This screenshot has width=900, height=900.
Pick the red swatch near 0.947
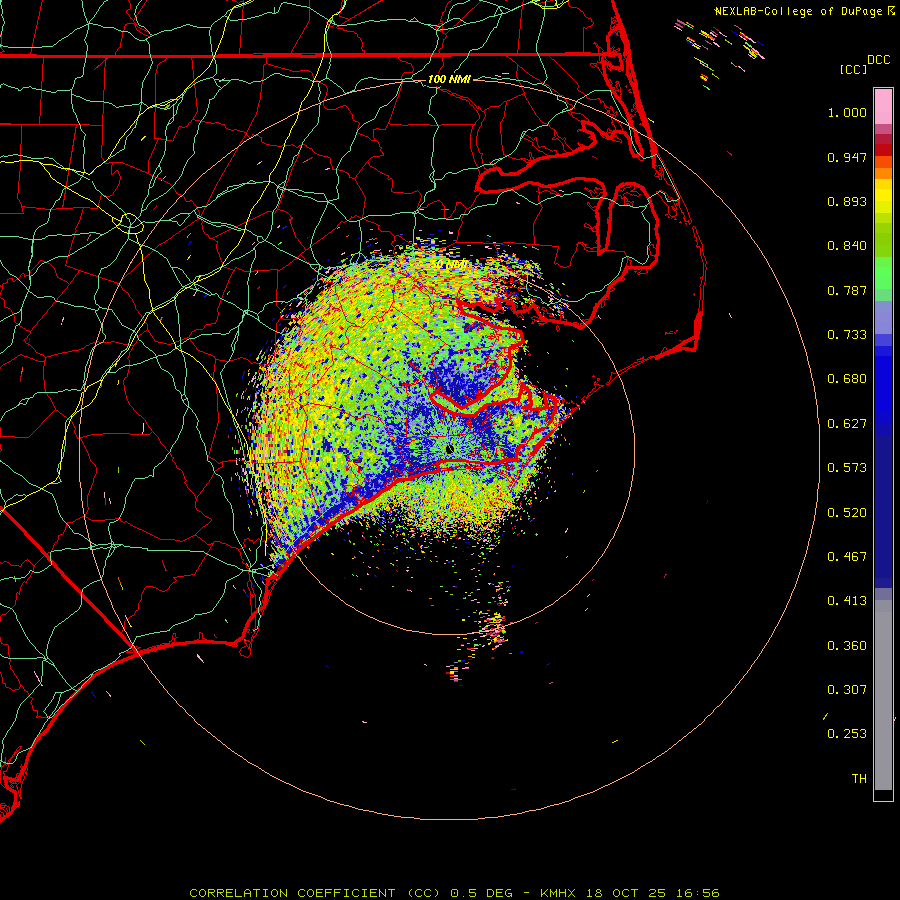point(883,150)
